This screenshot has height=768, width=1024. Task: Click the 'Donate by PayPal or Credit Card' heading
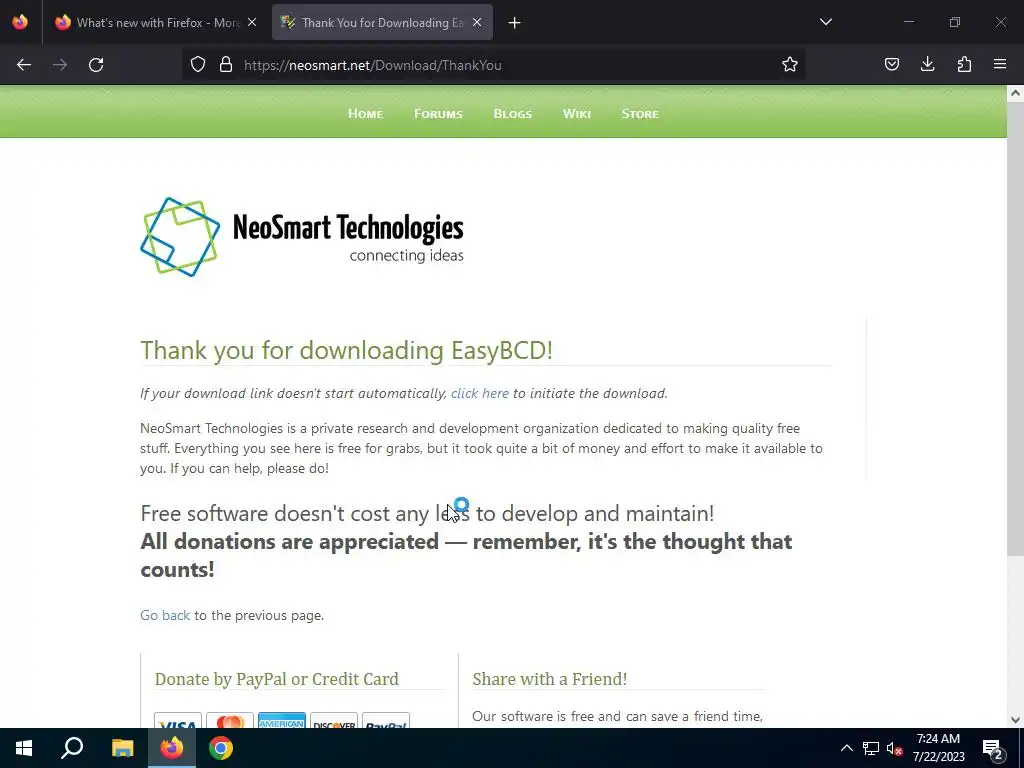277,679
